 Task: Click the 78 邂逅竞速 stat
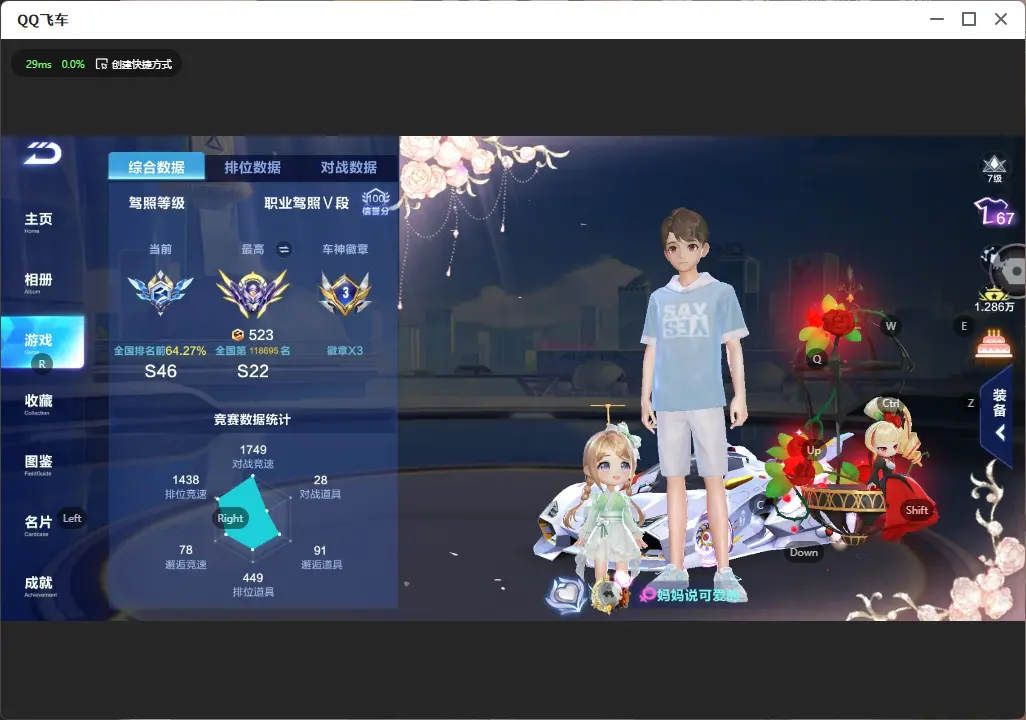(x=186, y=556)
